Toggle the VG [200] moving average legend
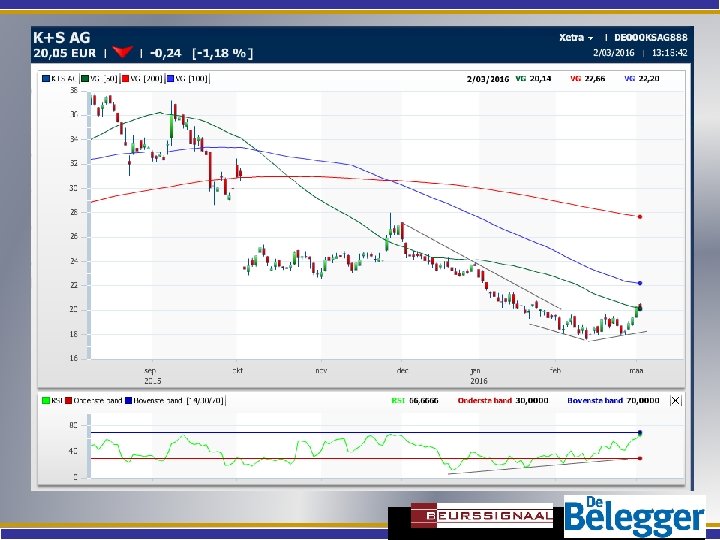The image size is (720, 540). click(142, 79)
